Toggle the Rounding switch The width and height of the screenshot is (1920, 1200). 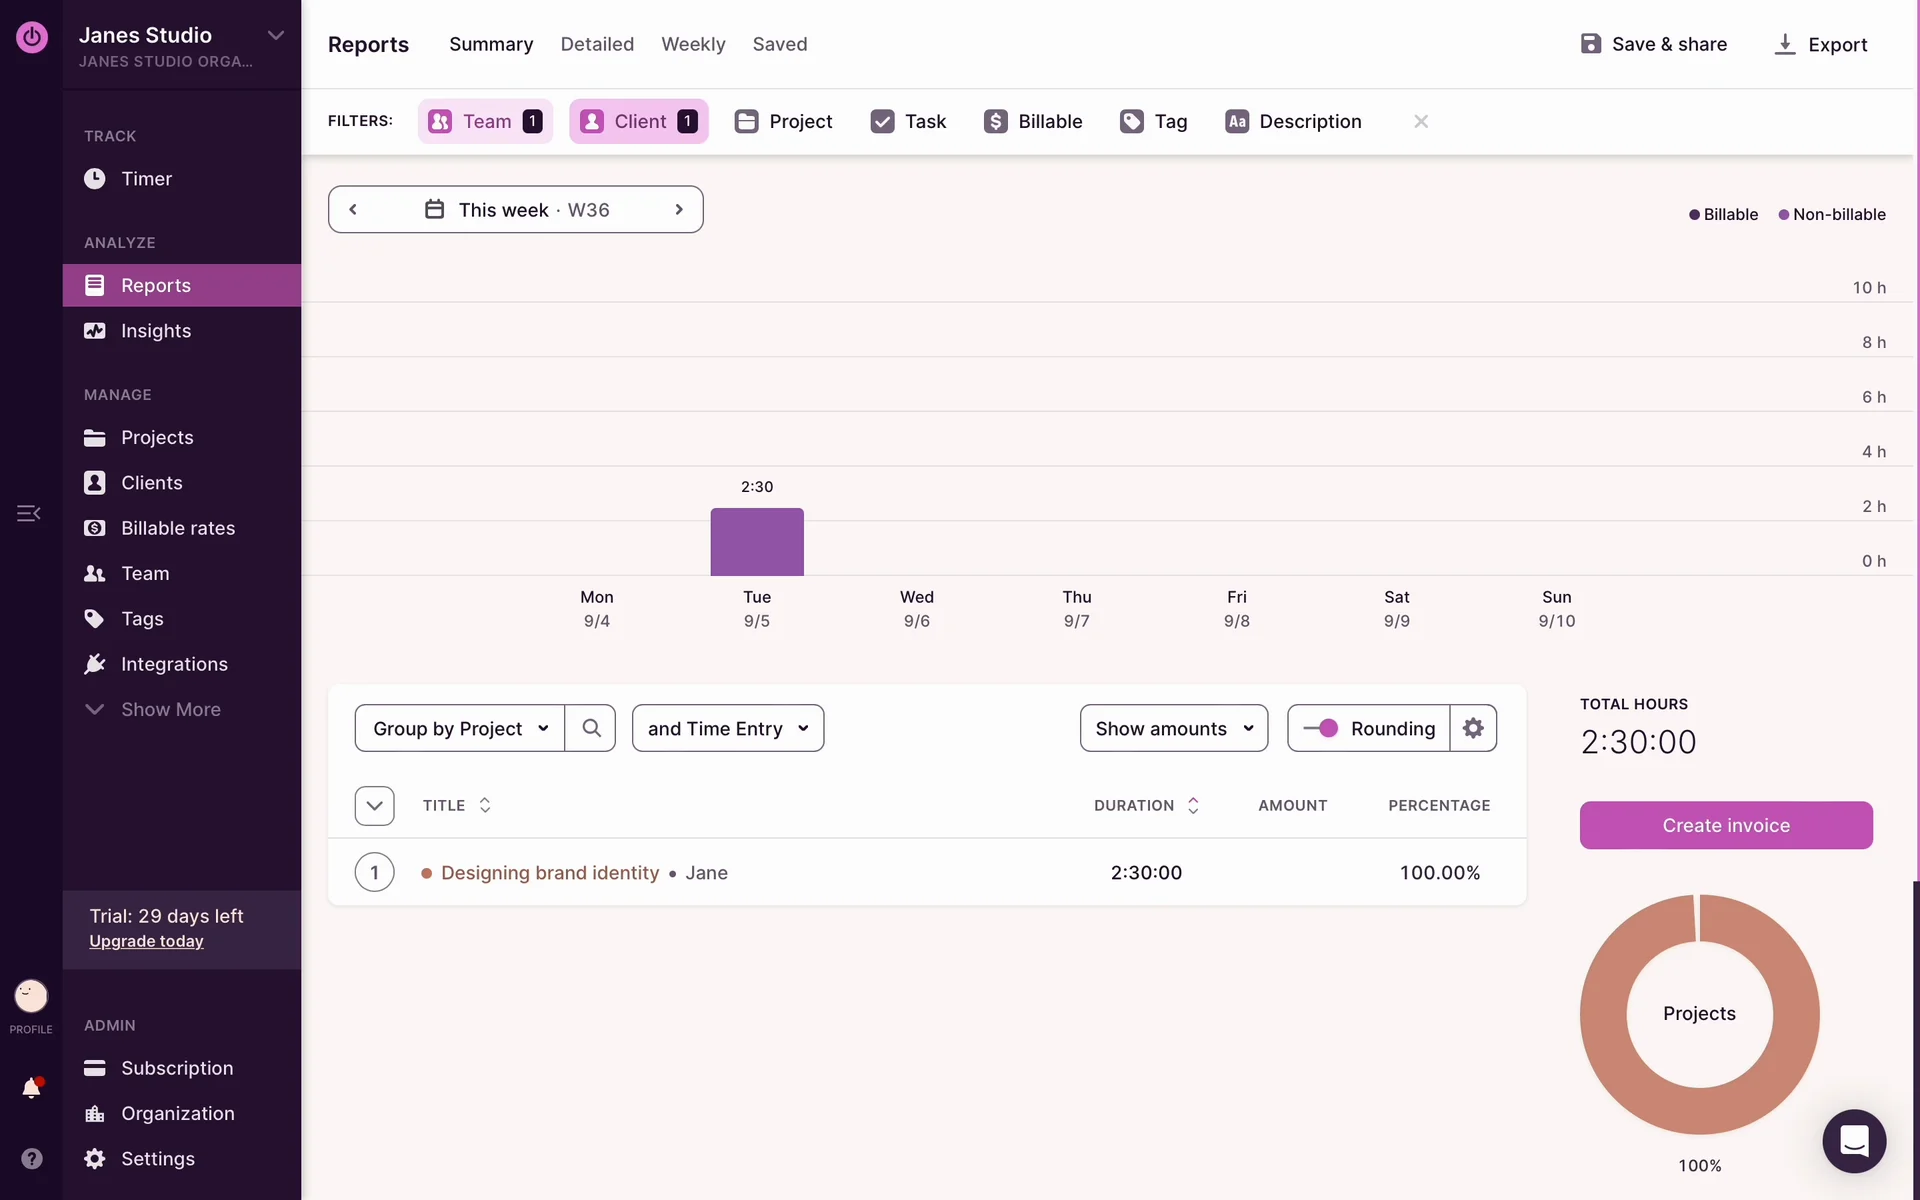(x=1321, y=728)
